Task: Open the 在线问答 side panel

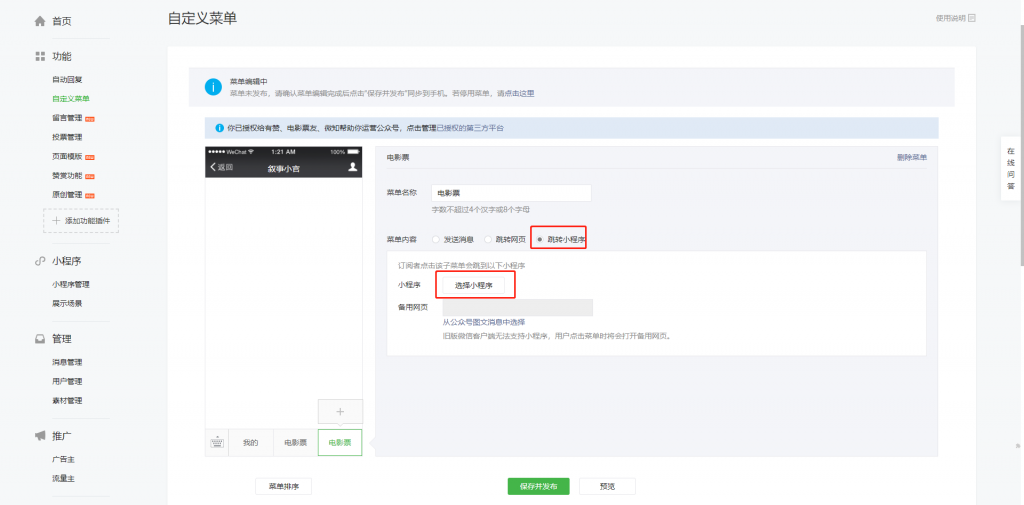Action: (x=1010, y=169)
